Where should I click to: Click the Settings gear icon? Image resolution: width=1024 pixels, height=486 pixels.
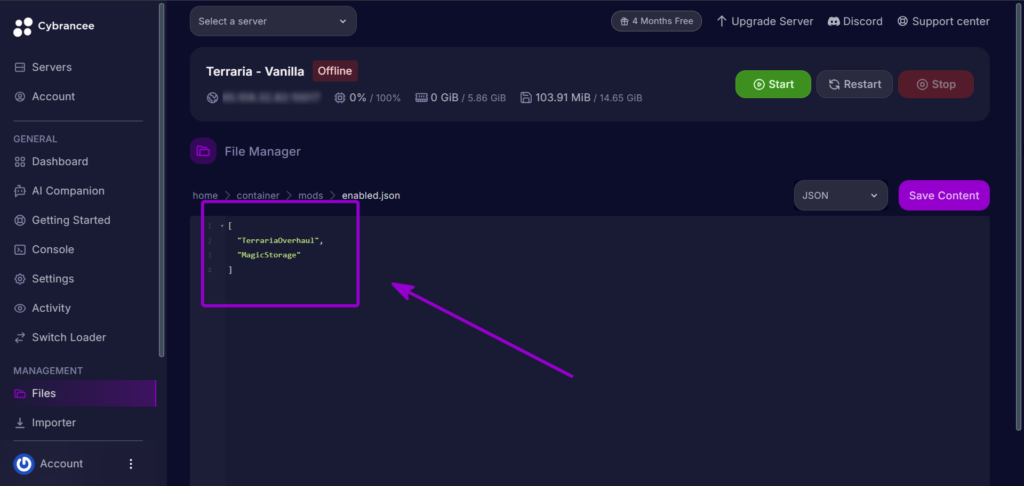20,279
